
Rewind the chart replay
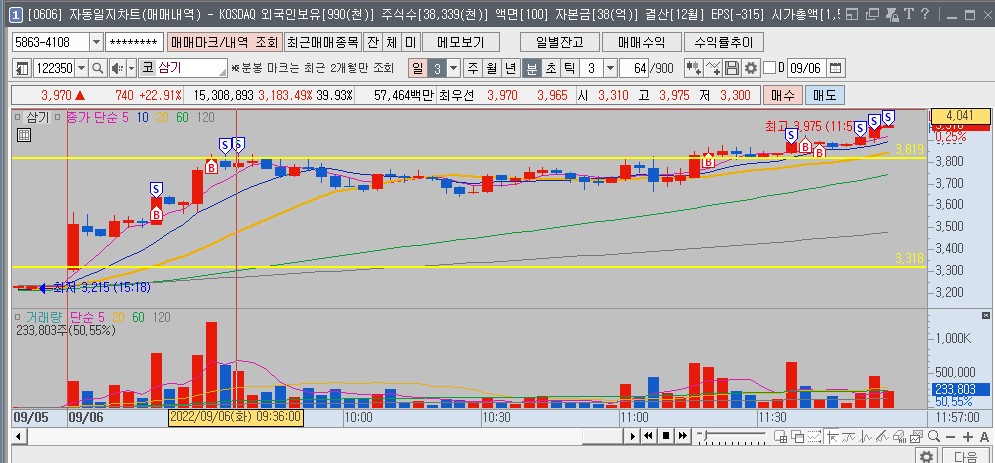pos(649,436)
